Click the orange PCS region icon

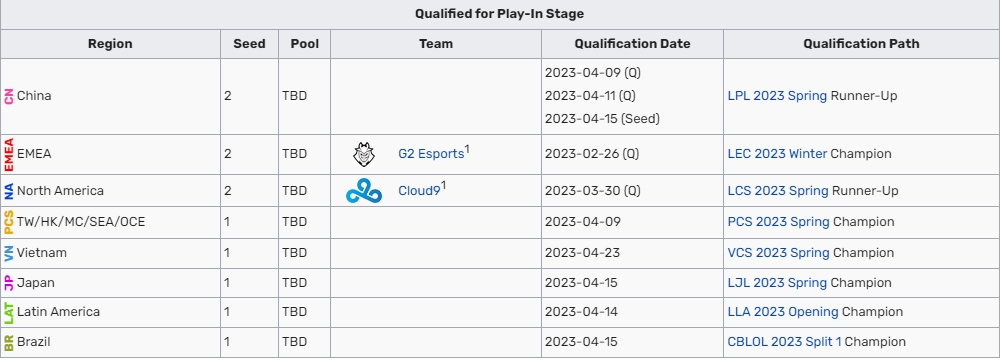tap(8, 222)
